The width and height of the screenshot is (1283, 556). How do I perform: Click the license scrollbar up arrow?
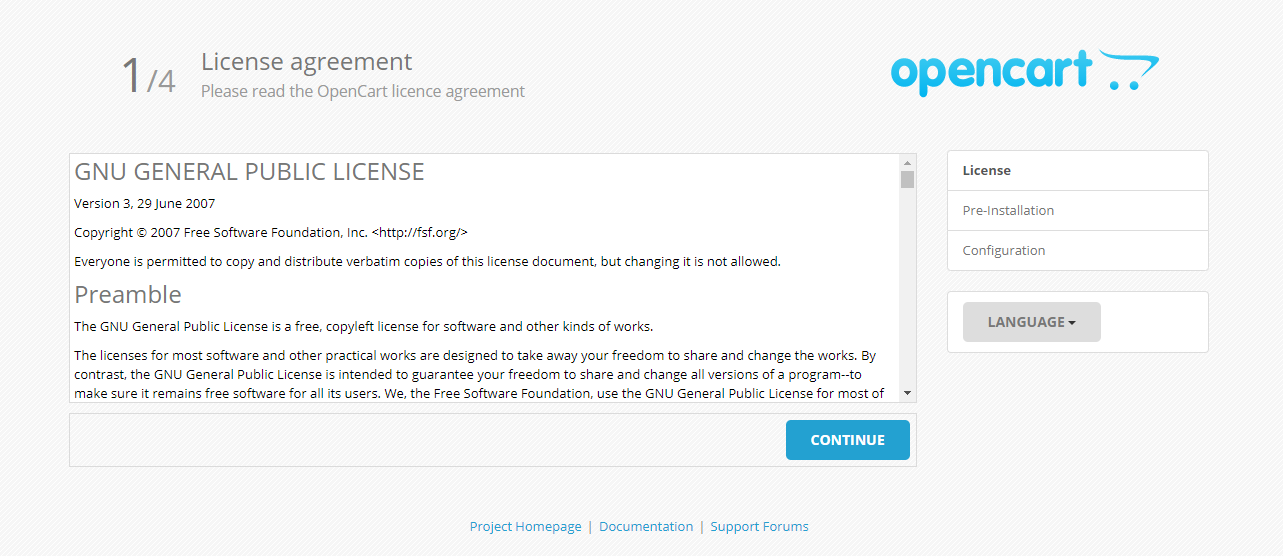(x=907, y=162)
